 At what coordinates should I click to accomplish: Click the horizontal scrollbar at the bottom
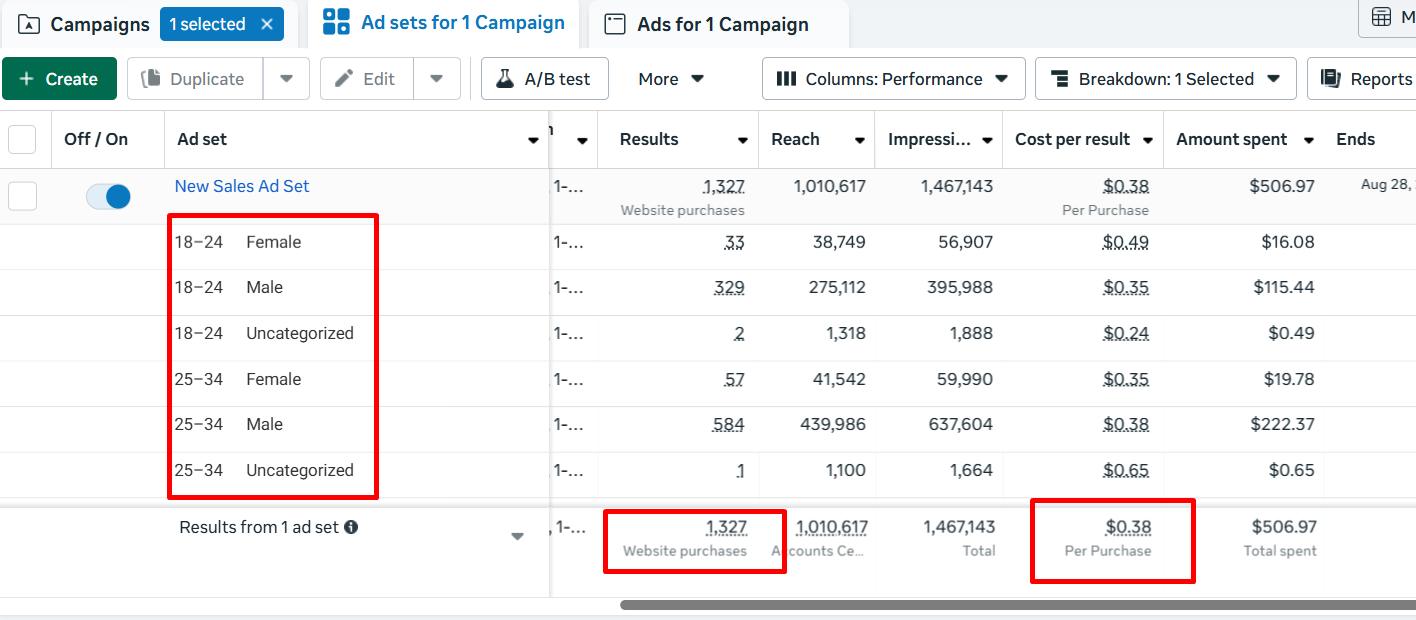1000,604
